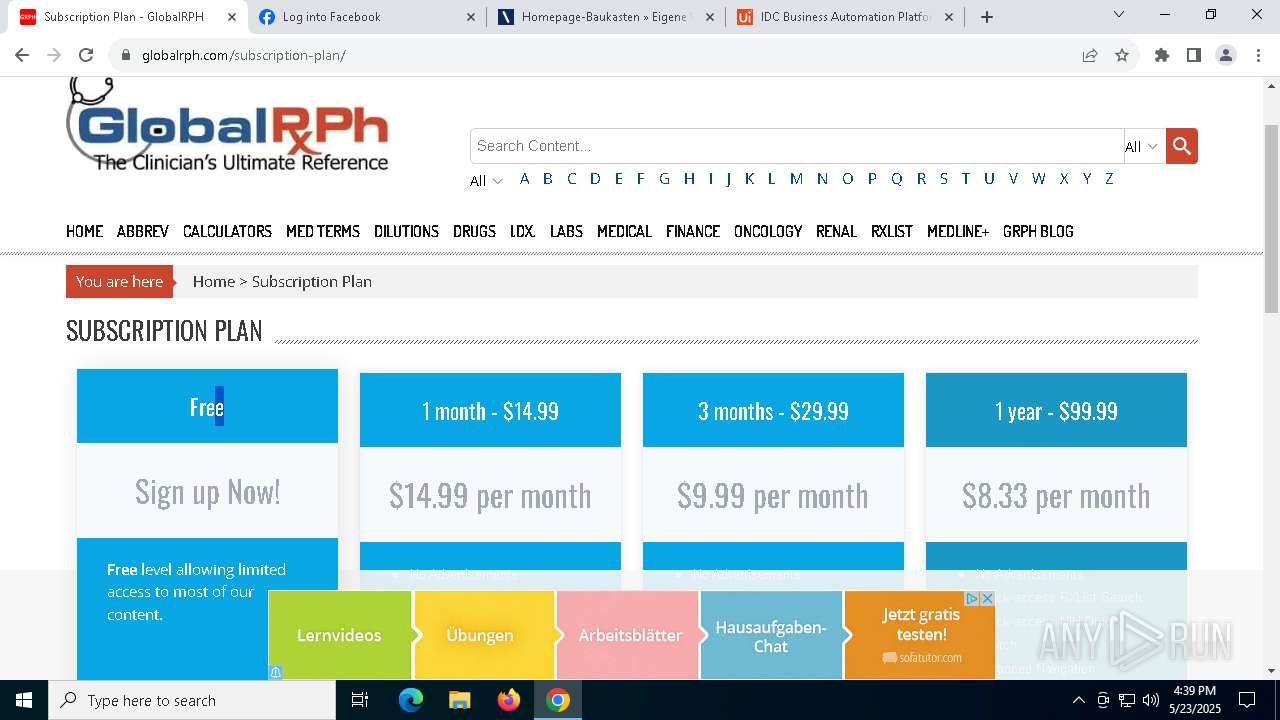Switch to IDC Business Automation tab
1280x720 pixels.
point(846,17)
